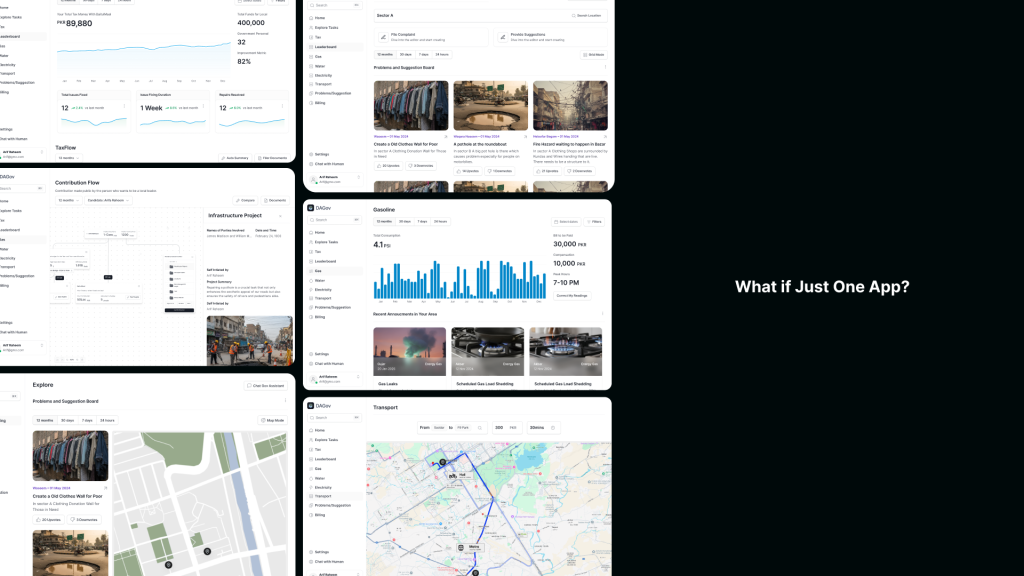Click the Gas sidebar icon in Gasoline panel
The image size is (1024, 576).
click(310, 271)
